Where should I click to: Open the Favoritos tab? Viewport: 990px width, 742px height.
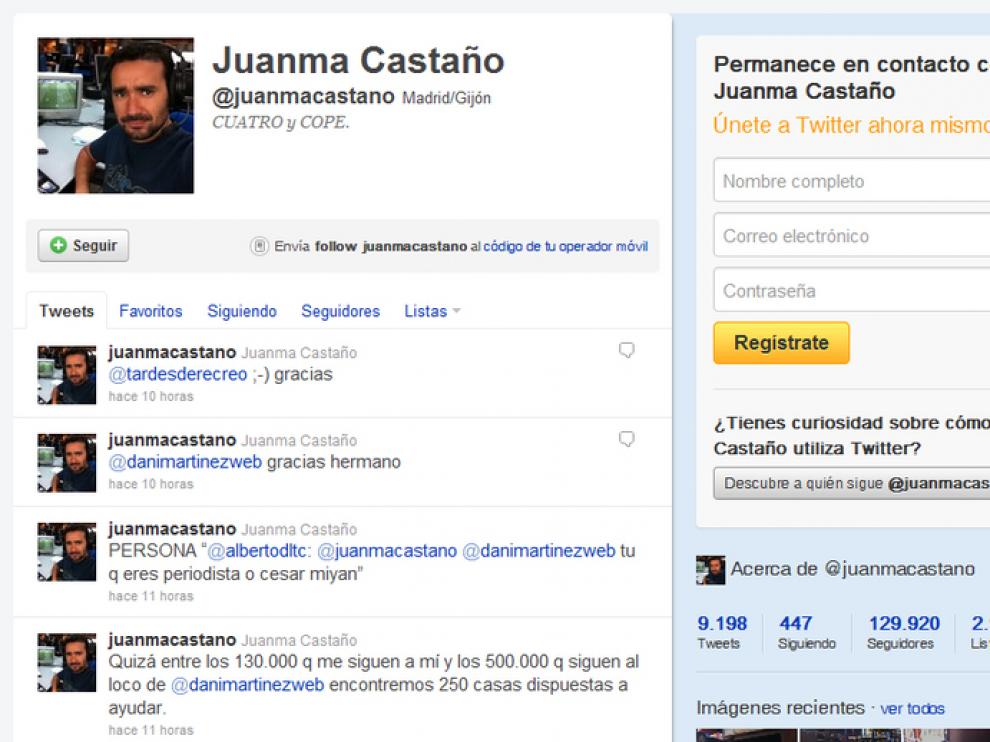tap(150, 311)
